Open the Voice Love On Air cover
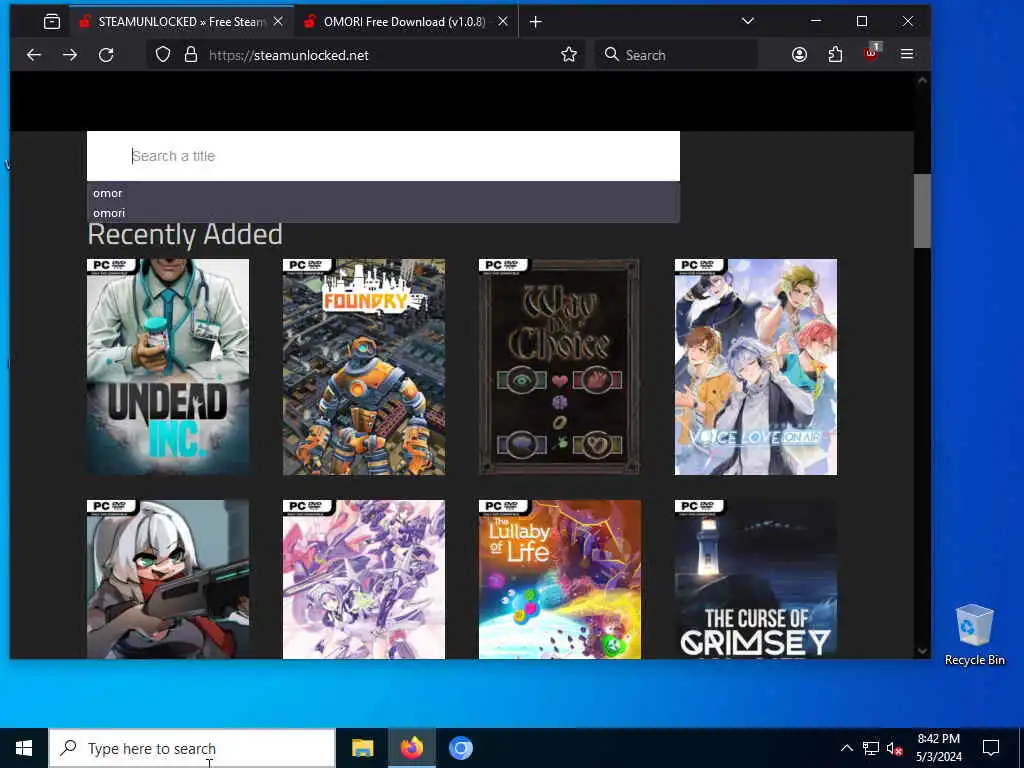Image resolution: width=1024 pixels, height=768 pixels. tap(756, 367)
